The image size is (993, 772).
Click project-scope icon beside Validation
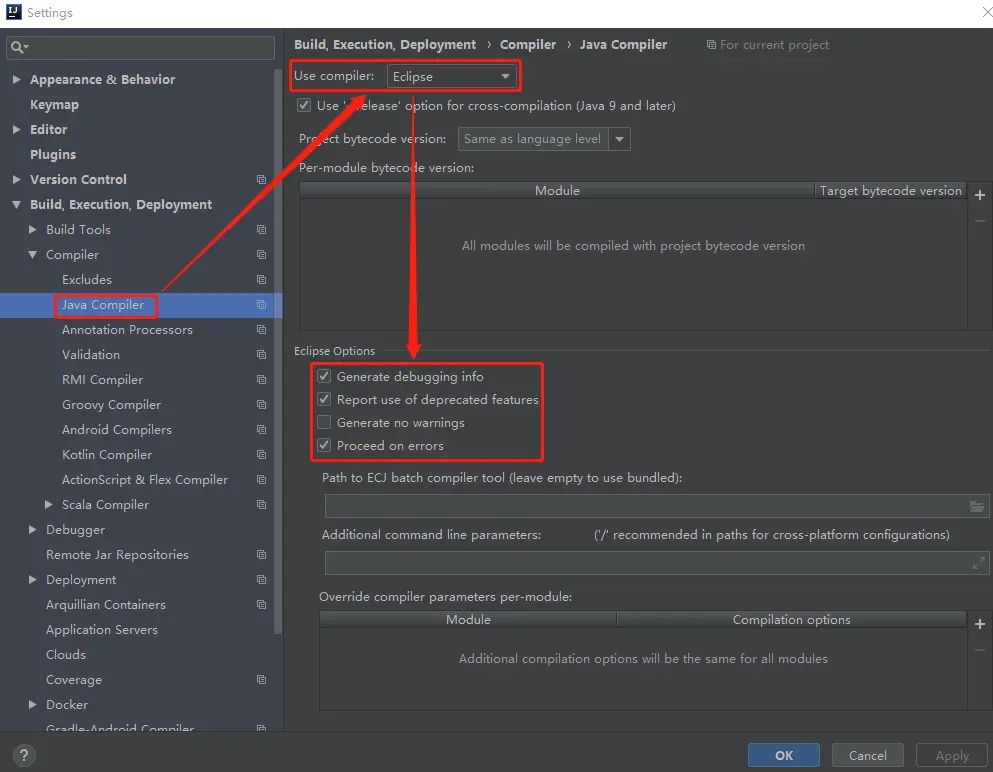(x=261, y=355)
